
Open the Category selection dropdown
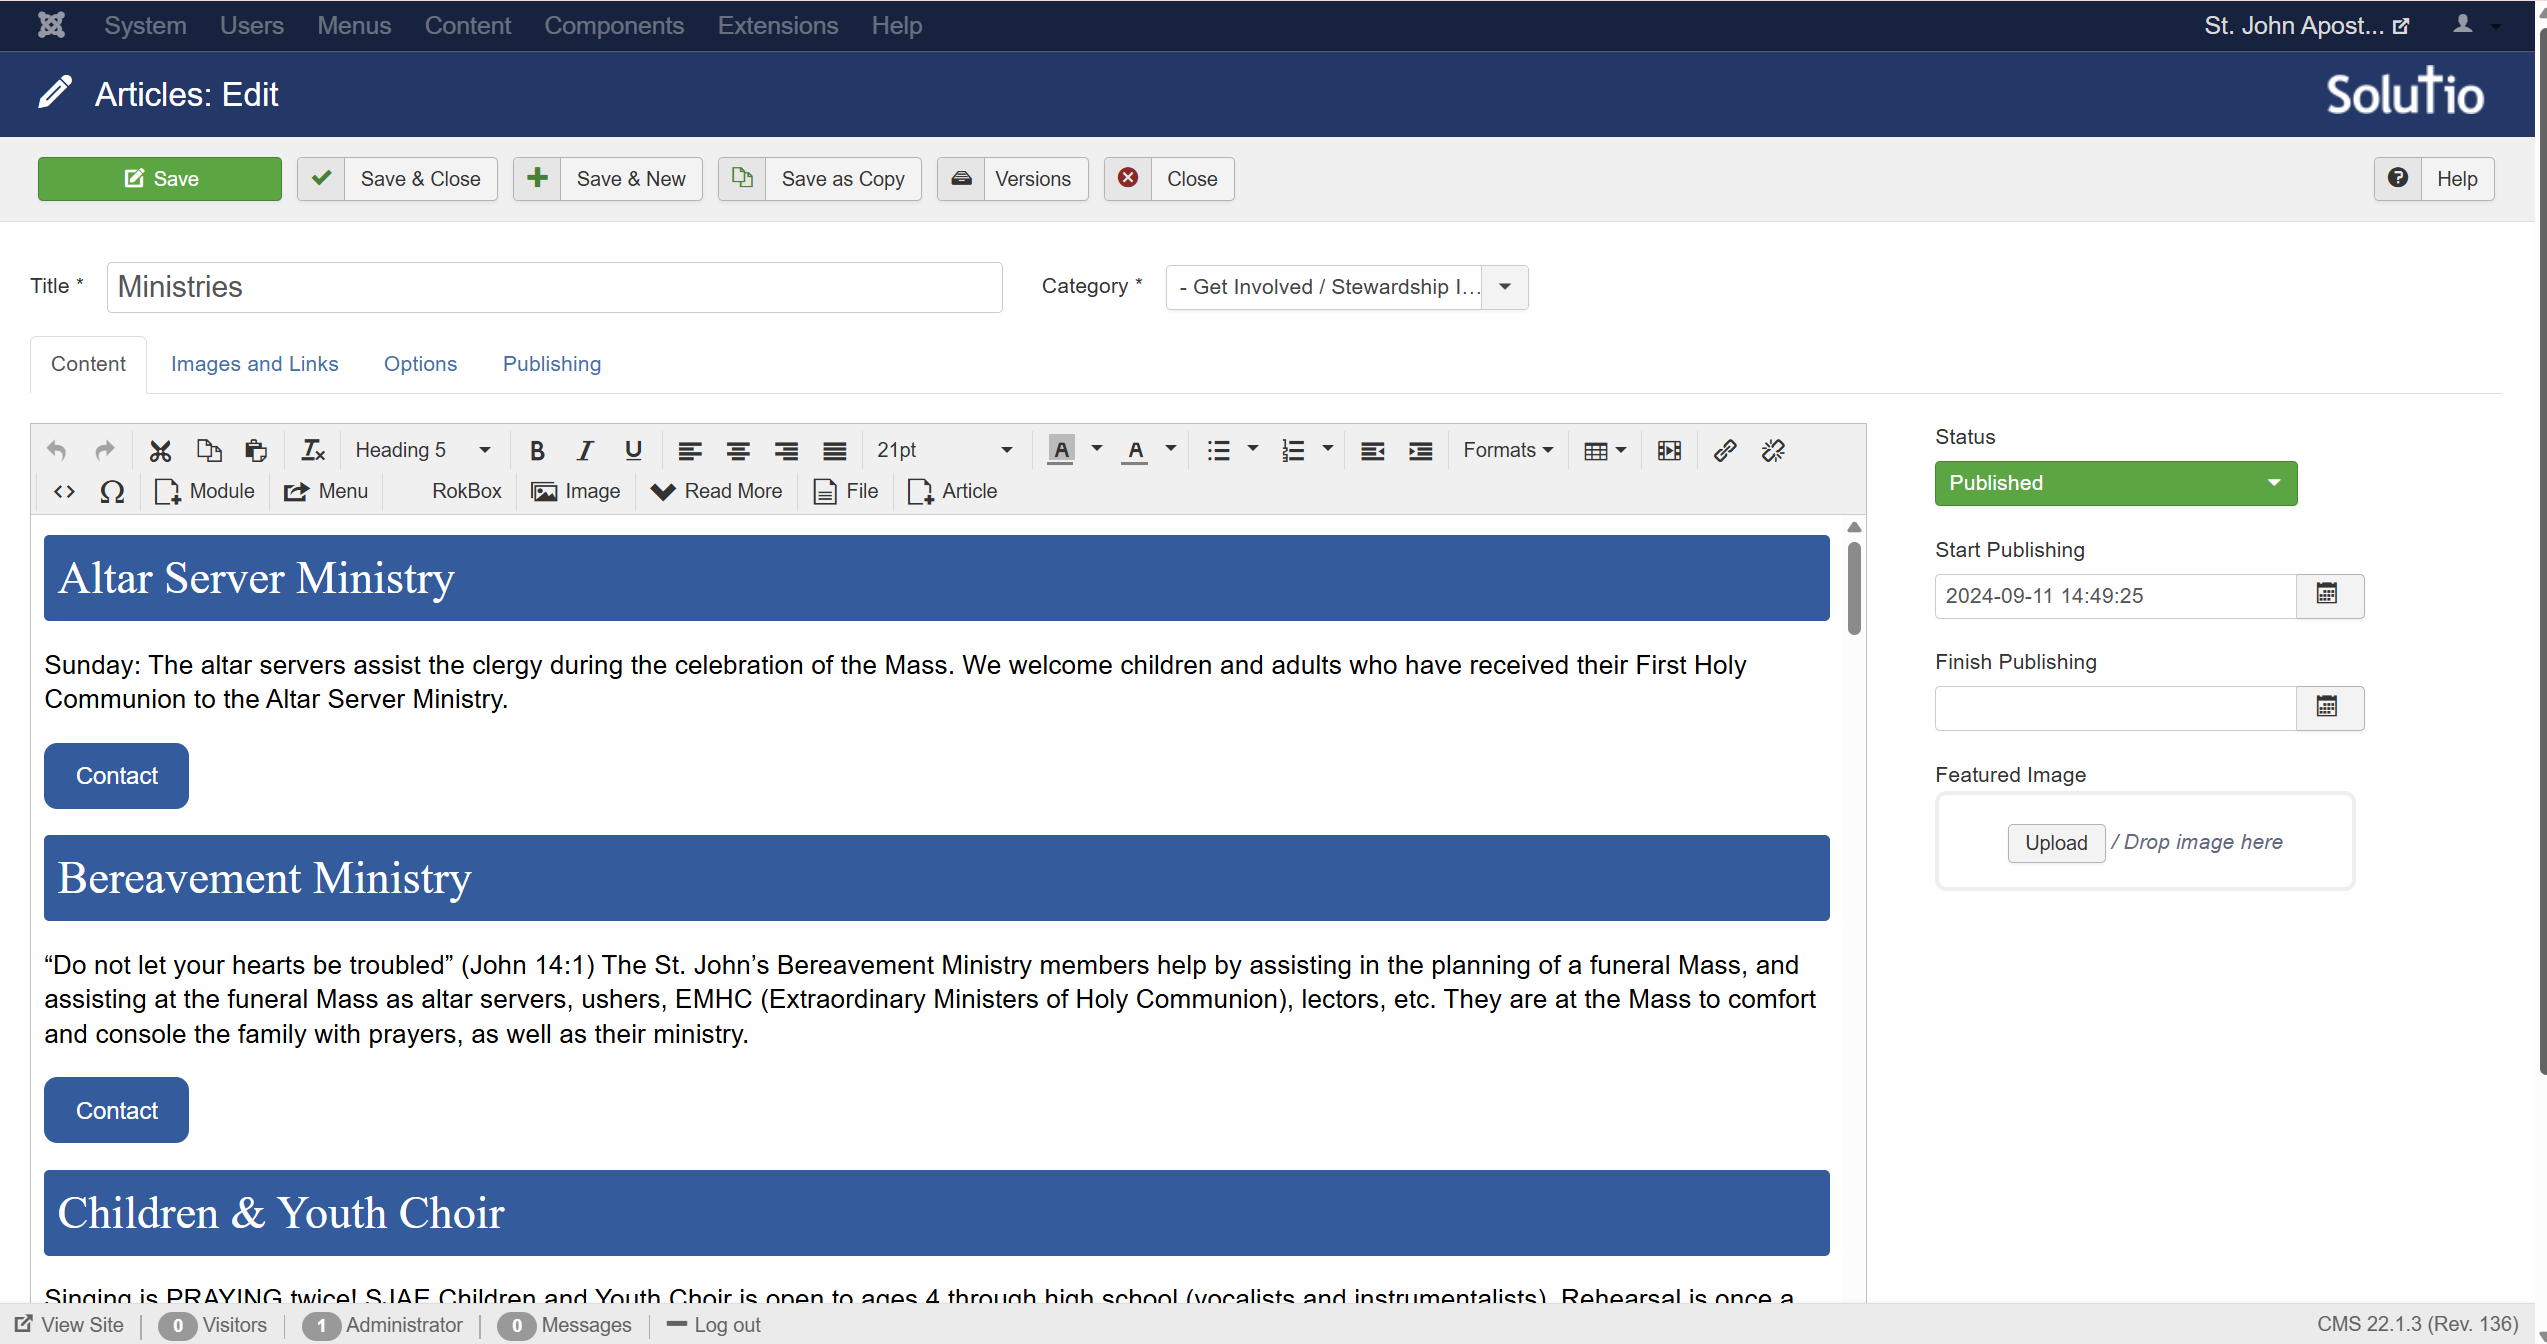pos(1346,287)
